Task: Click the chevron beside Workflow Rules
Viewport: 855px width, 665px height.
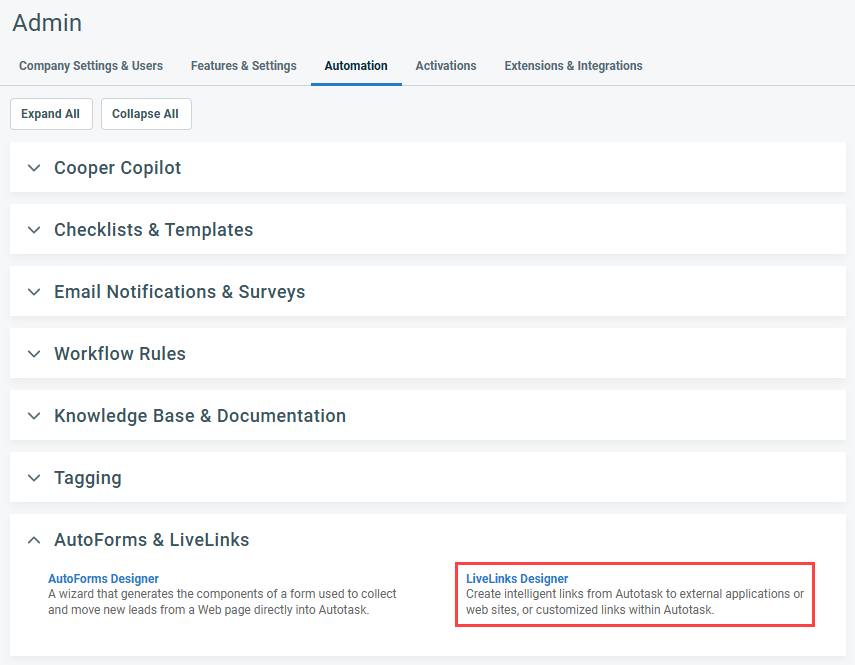Action: [x=34, y=354]
